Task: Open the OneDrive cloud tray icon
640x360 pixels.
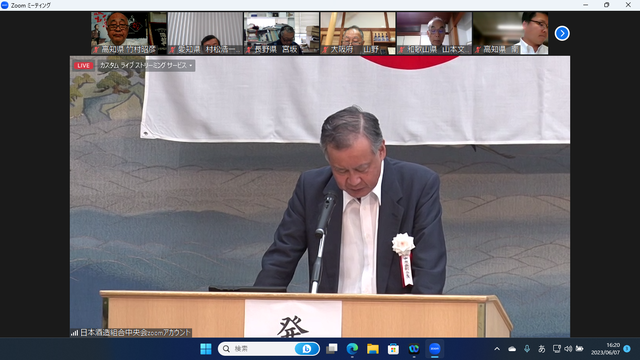Action: (x=512, y=349)
